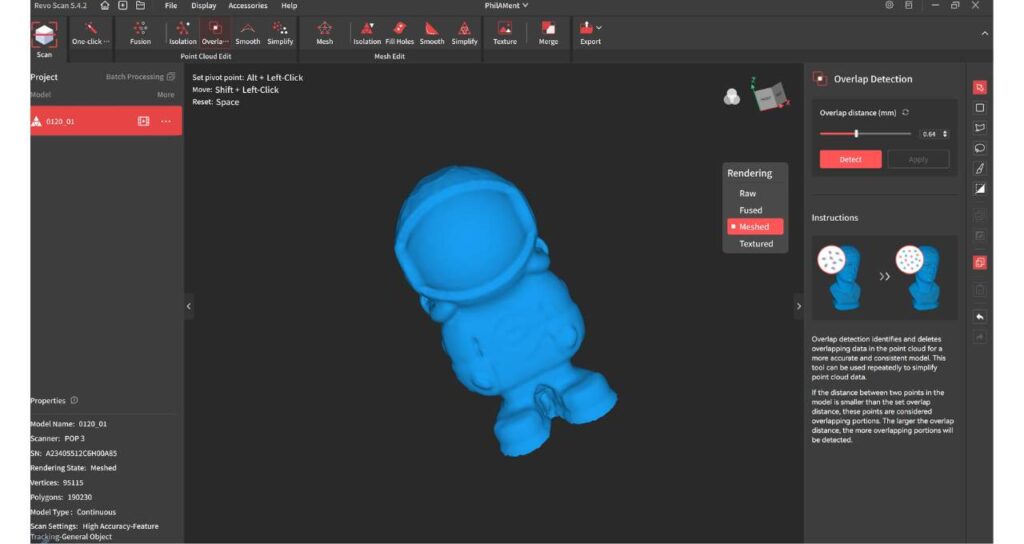Start point cloud Fusion
Image resolution: width=1024 pixels, height=544 pixels.
tap(140, 33)
